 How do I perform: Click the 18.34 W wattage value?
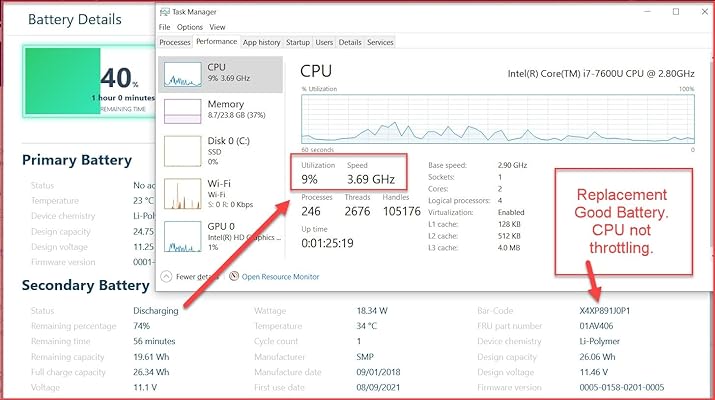coord(372,311)
